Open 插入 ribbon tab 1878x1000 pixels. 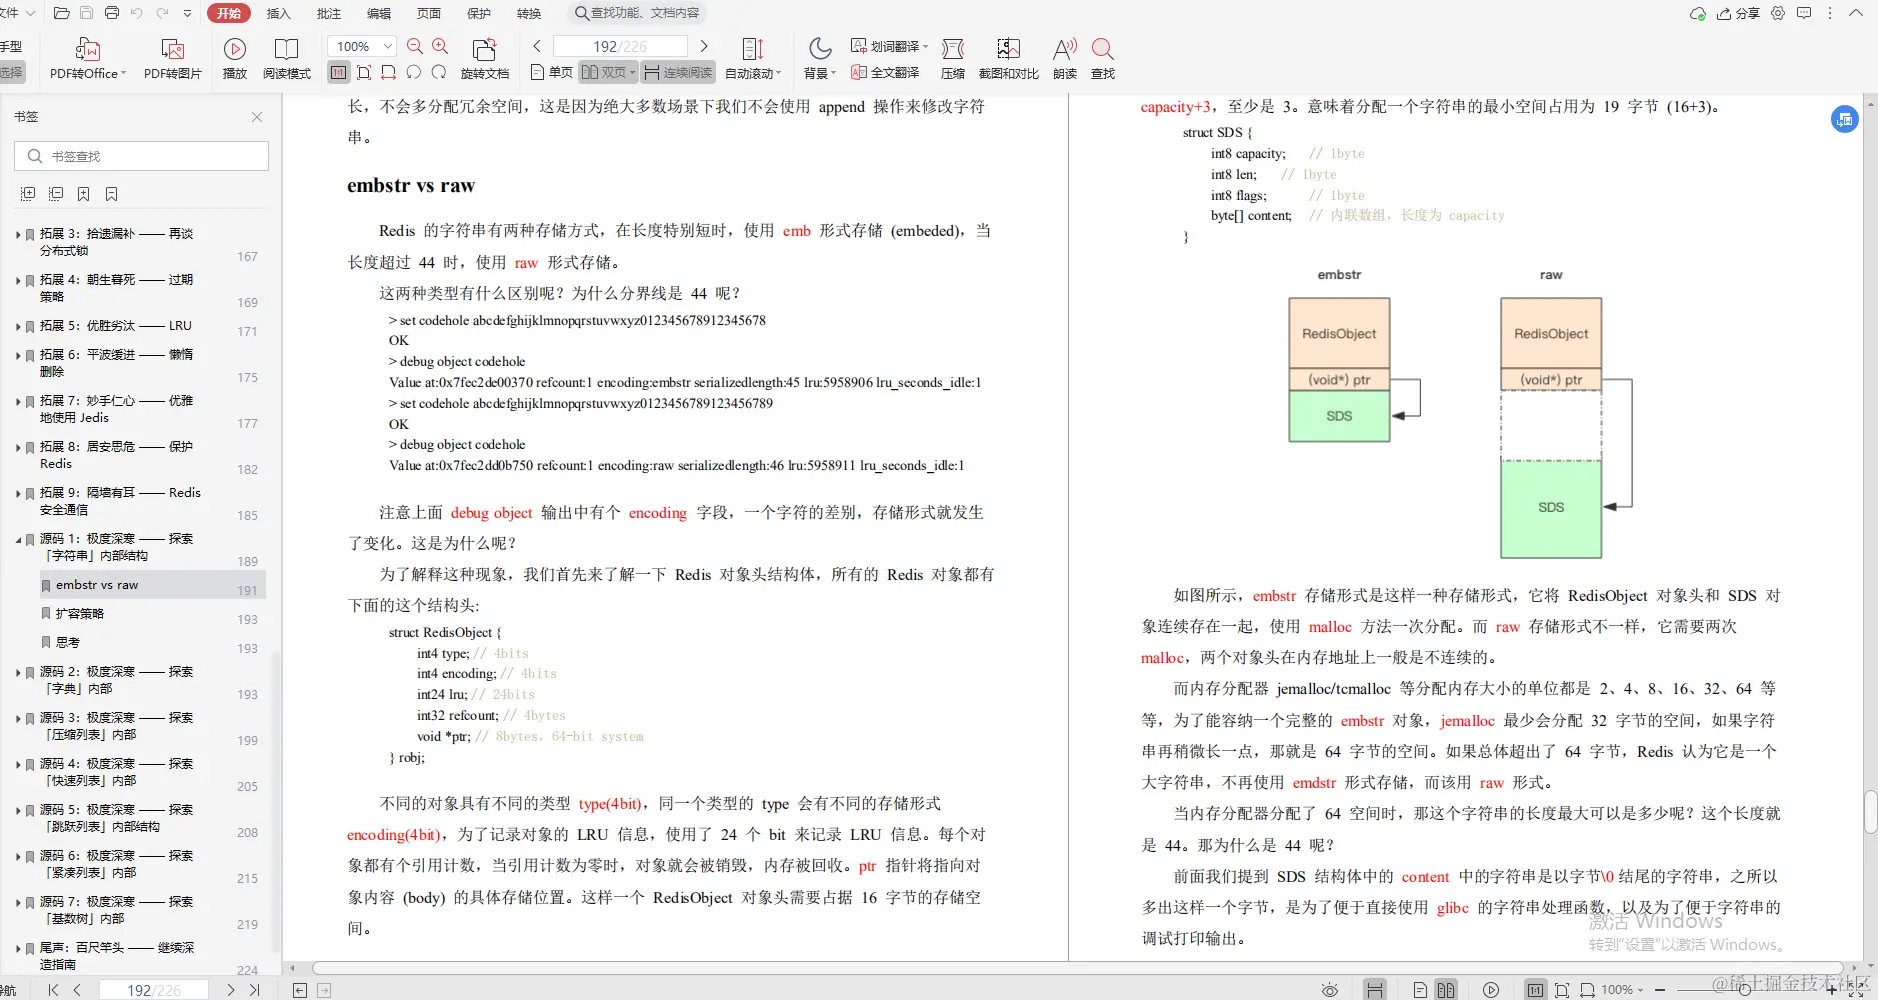pyautogui.click(x=278, y=13)
